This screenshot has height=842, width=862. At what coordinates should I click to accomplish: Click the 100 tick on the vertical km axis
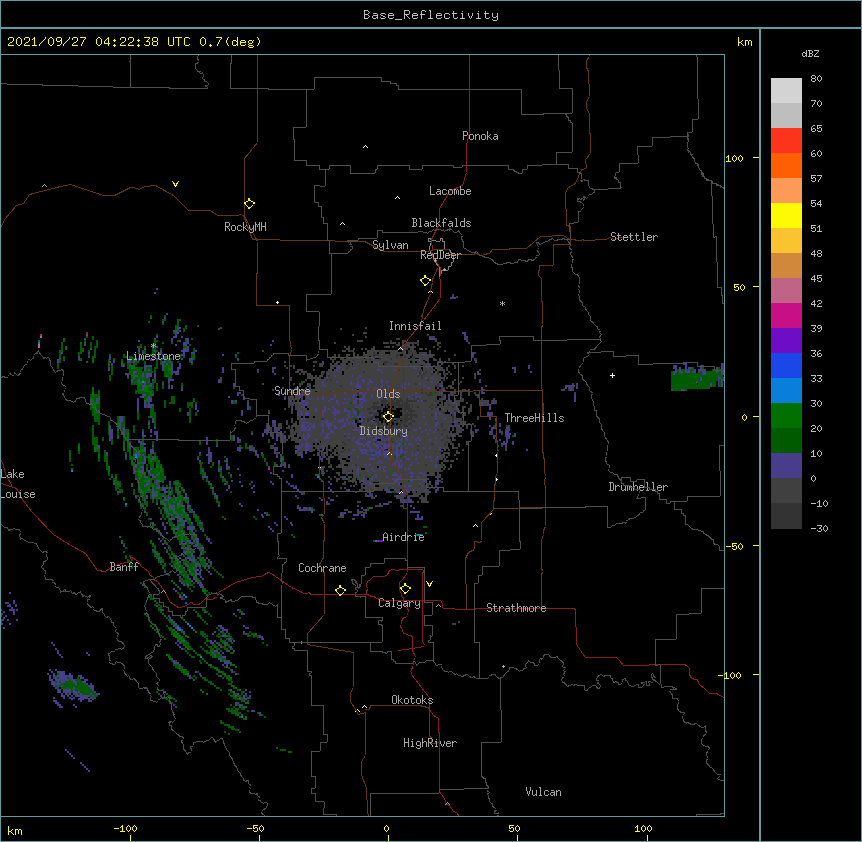734,158
